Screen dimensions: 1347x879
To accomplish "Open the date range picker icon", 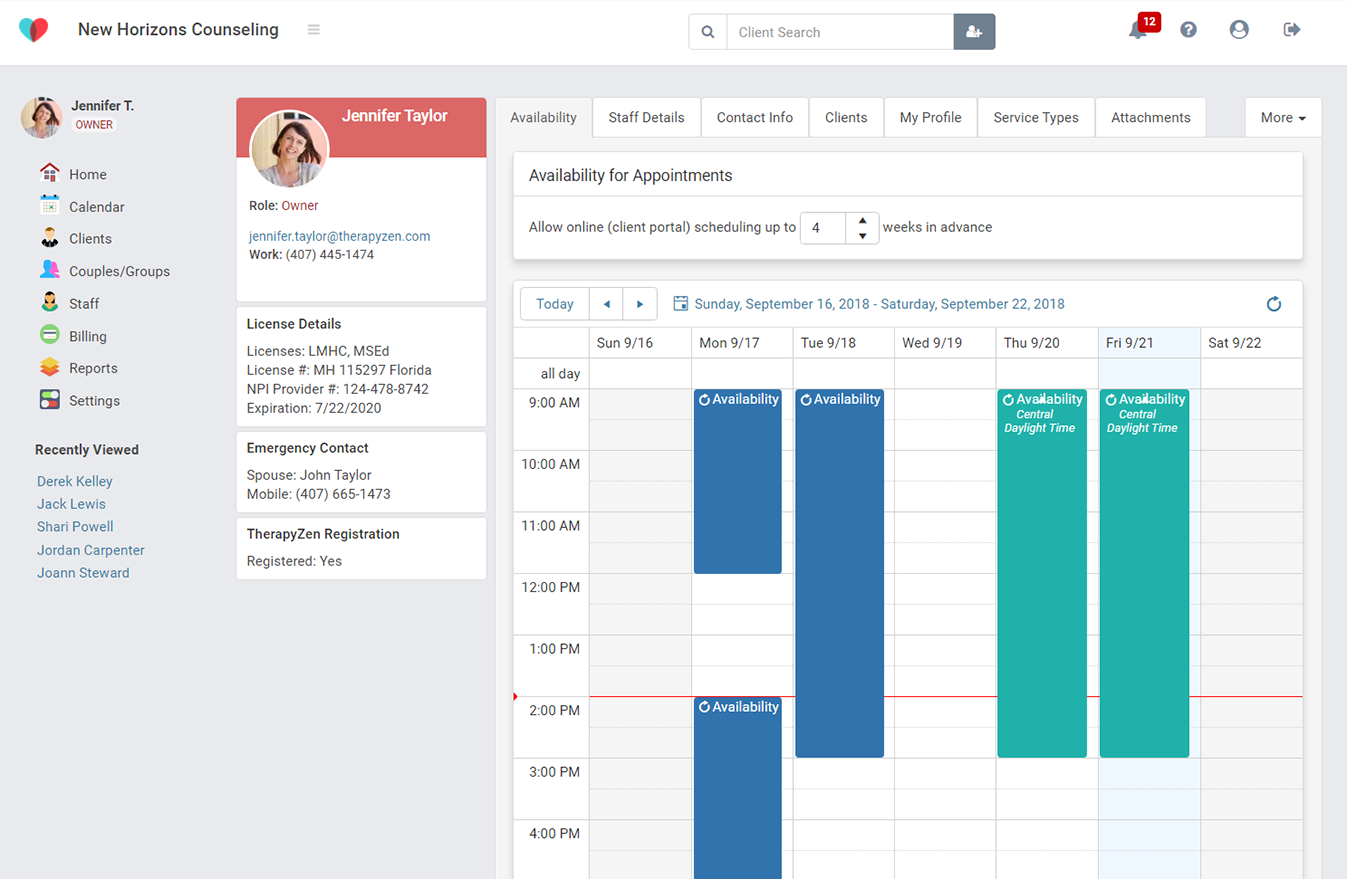I will point(681,303).
